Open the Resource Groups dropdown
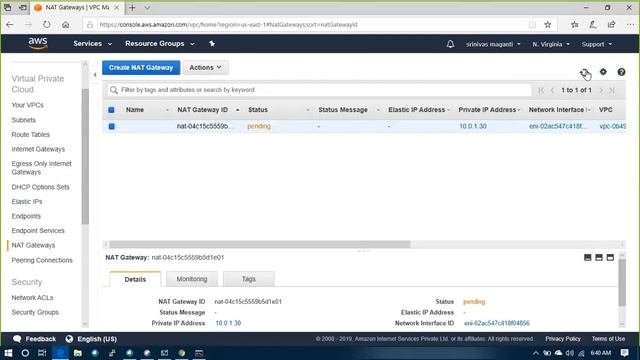The width and height of the screenshot is (640, 360). pyautogui.click(x=160, y=44)
